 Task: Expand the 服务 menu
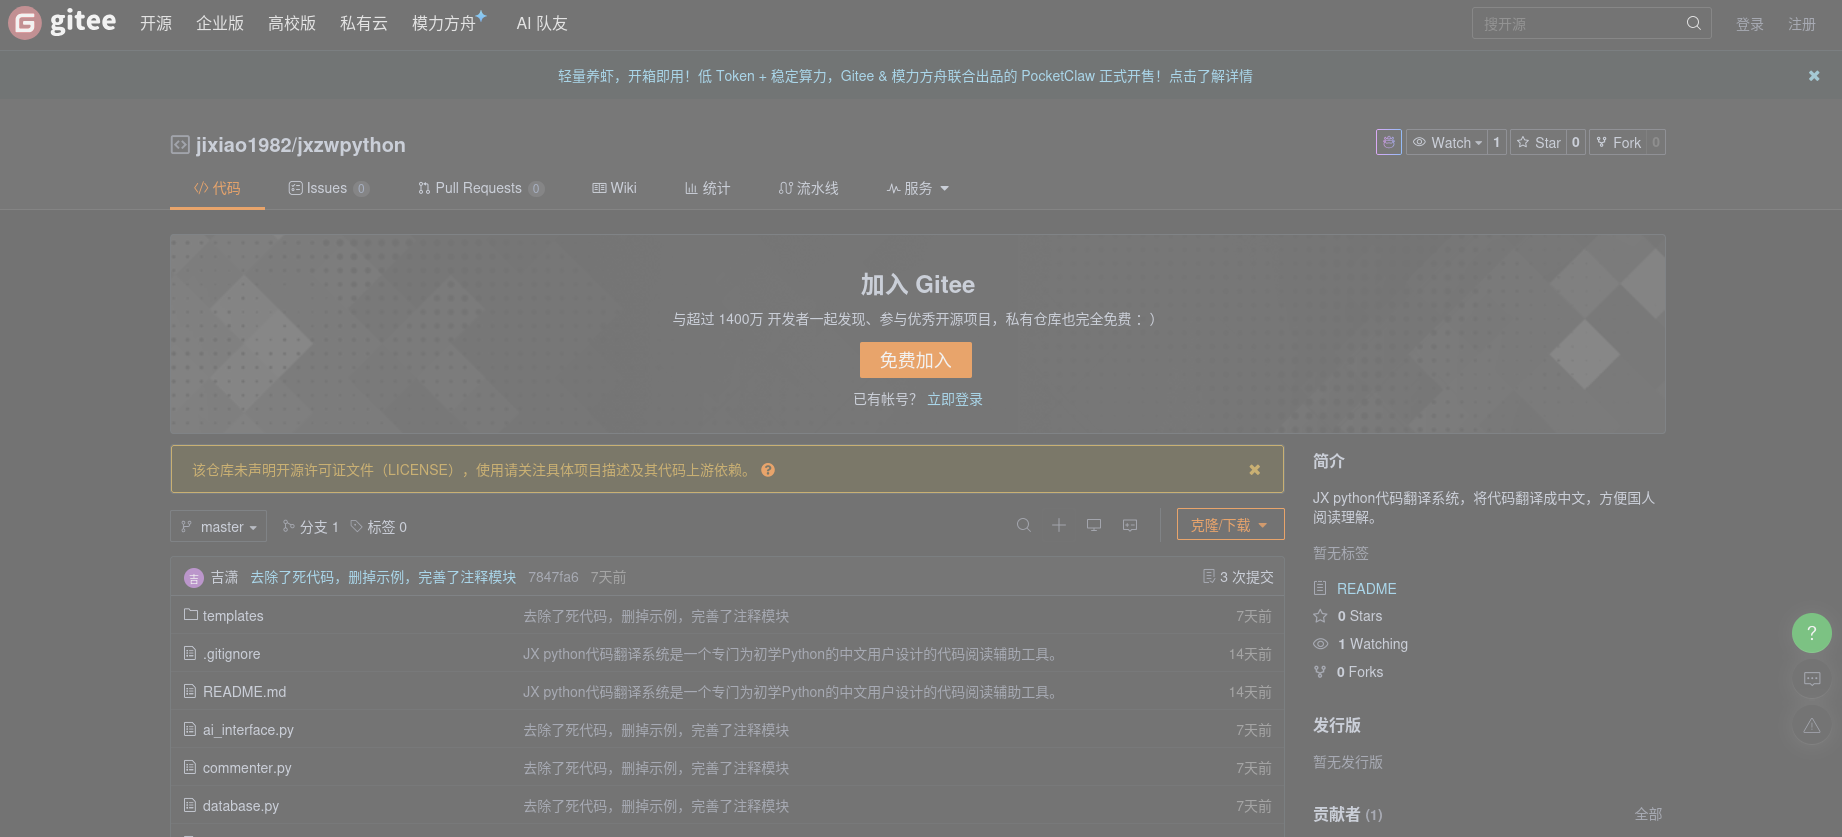pos(917,189)
